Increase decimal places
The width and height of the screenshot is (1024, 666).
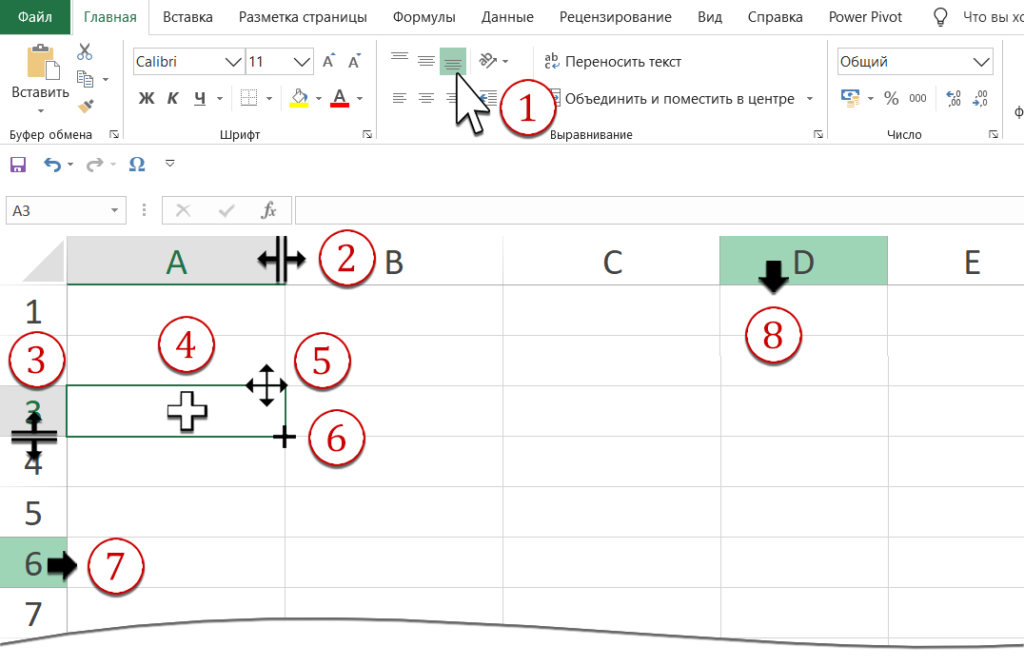coord(953,98)
